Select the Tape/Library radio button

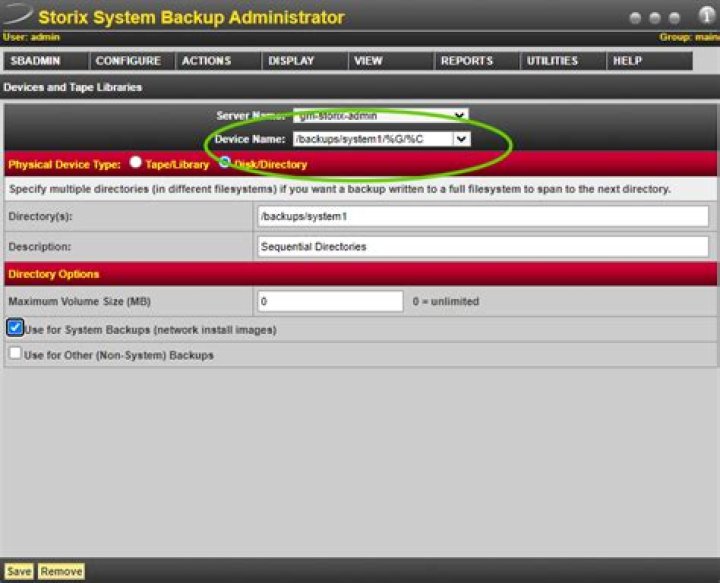135,162
